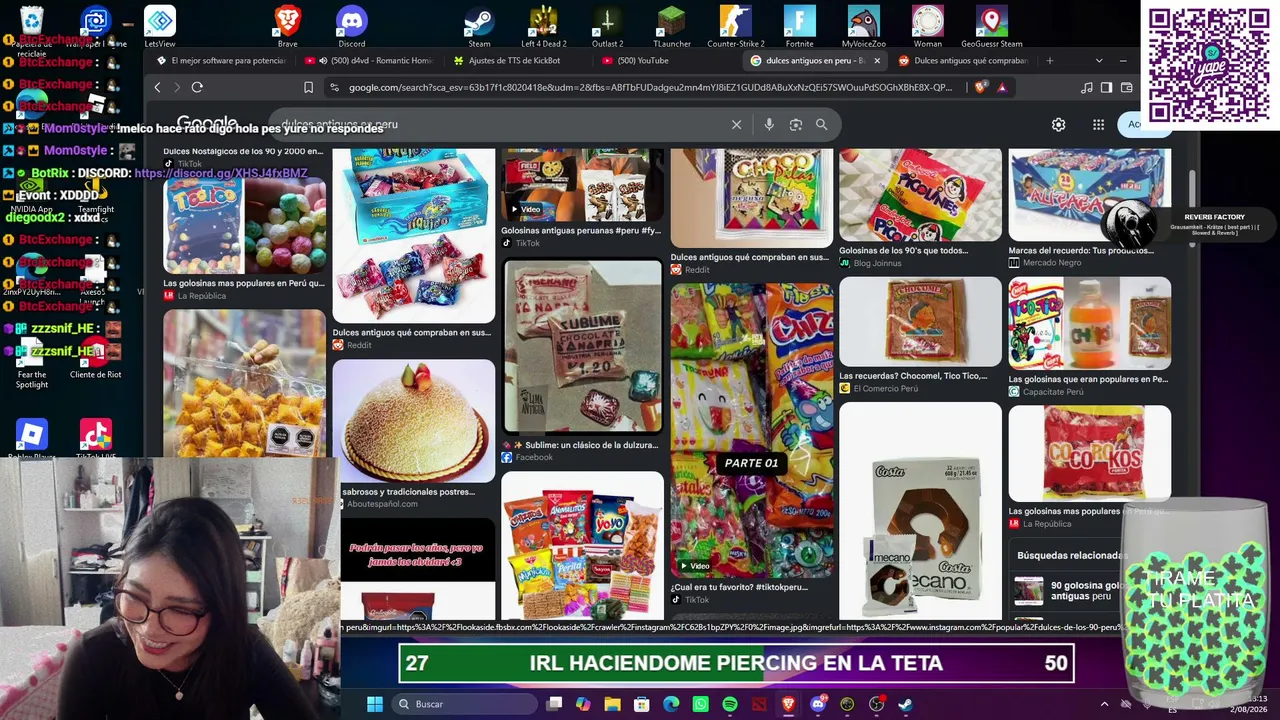
Task: Show hidden system tray icons
Action: click(1104, 704)
